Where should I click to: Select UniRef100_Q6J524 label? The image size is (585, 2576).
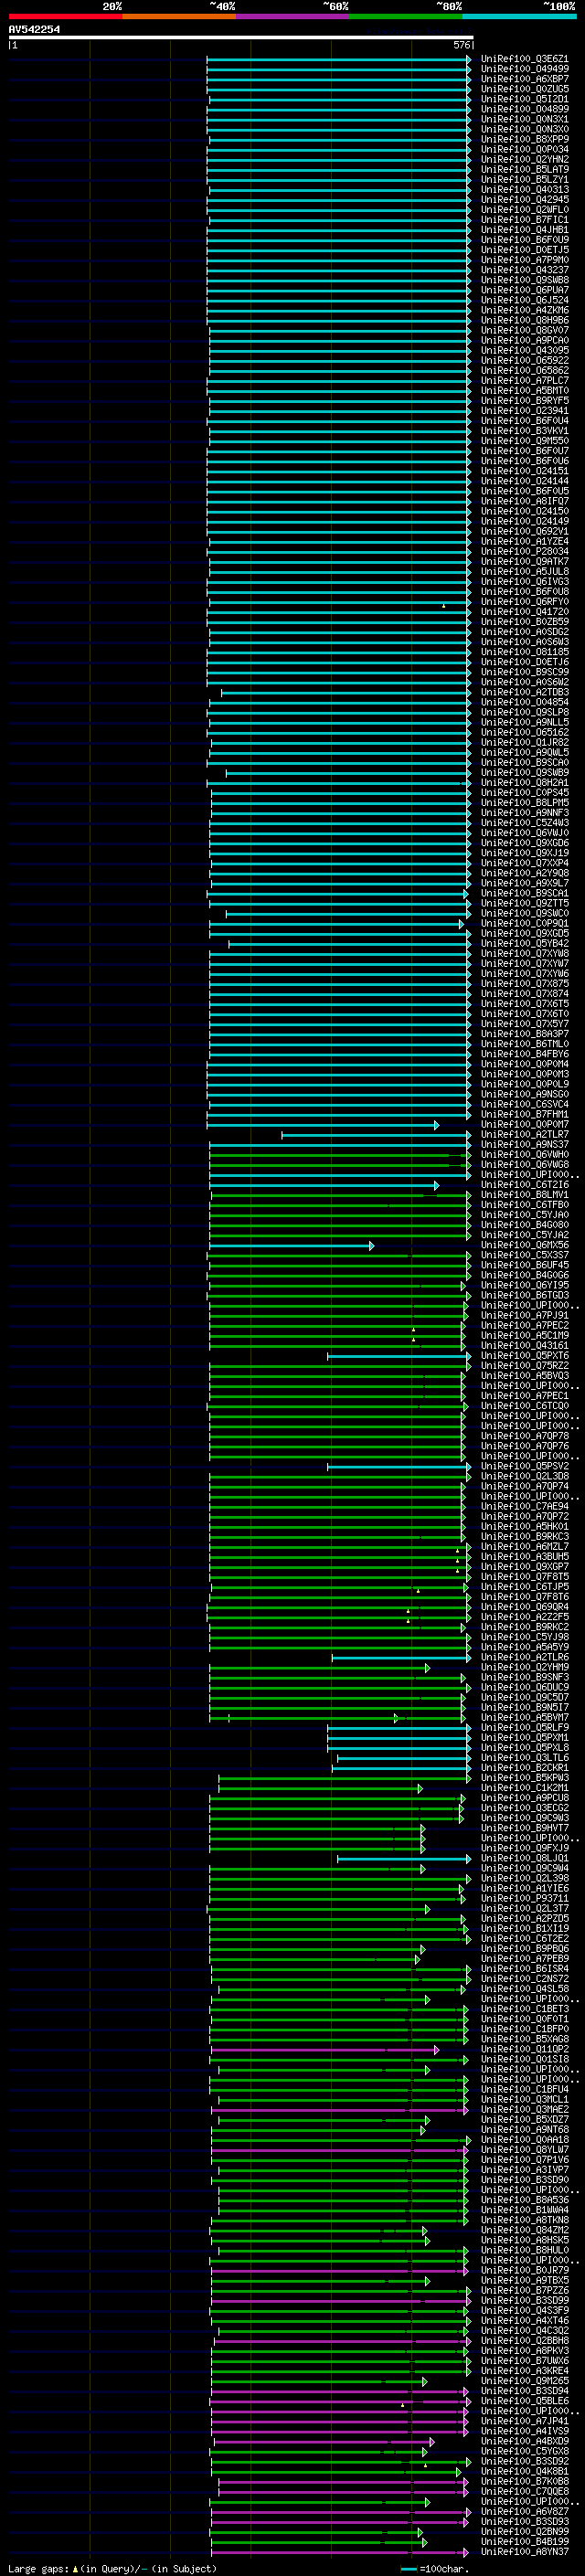point(524,300)
